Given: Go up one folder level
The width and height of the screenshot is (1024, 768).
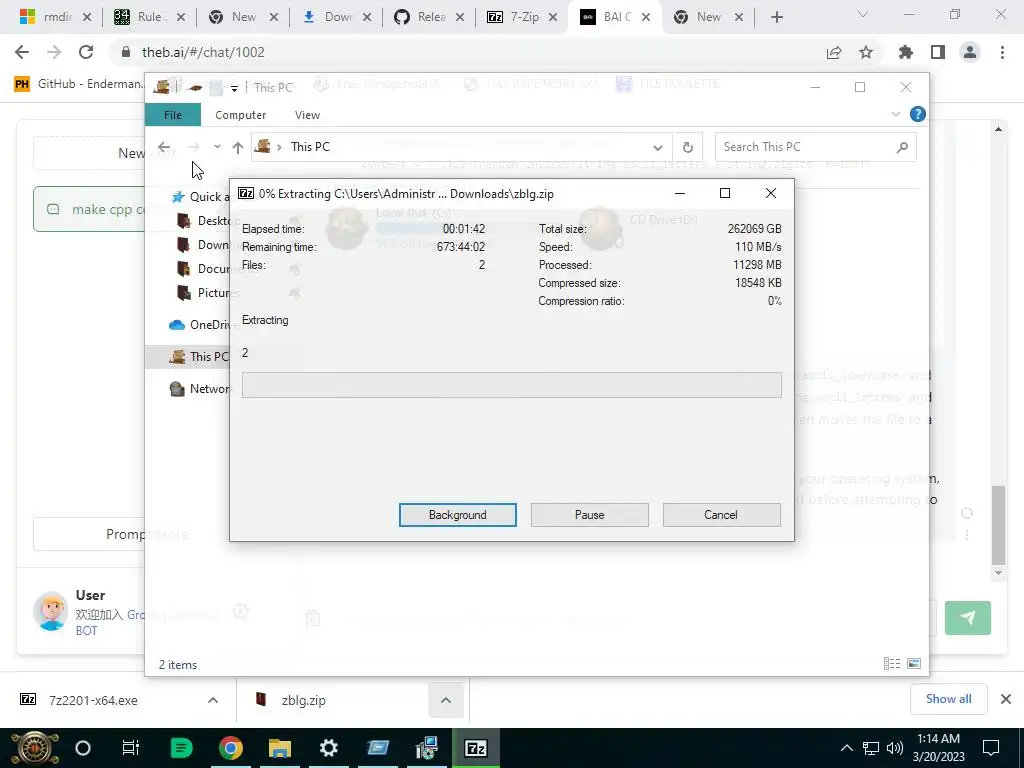Looking at the screenshot, I should [x=238, y=147].
